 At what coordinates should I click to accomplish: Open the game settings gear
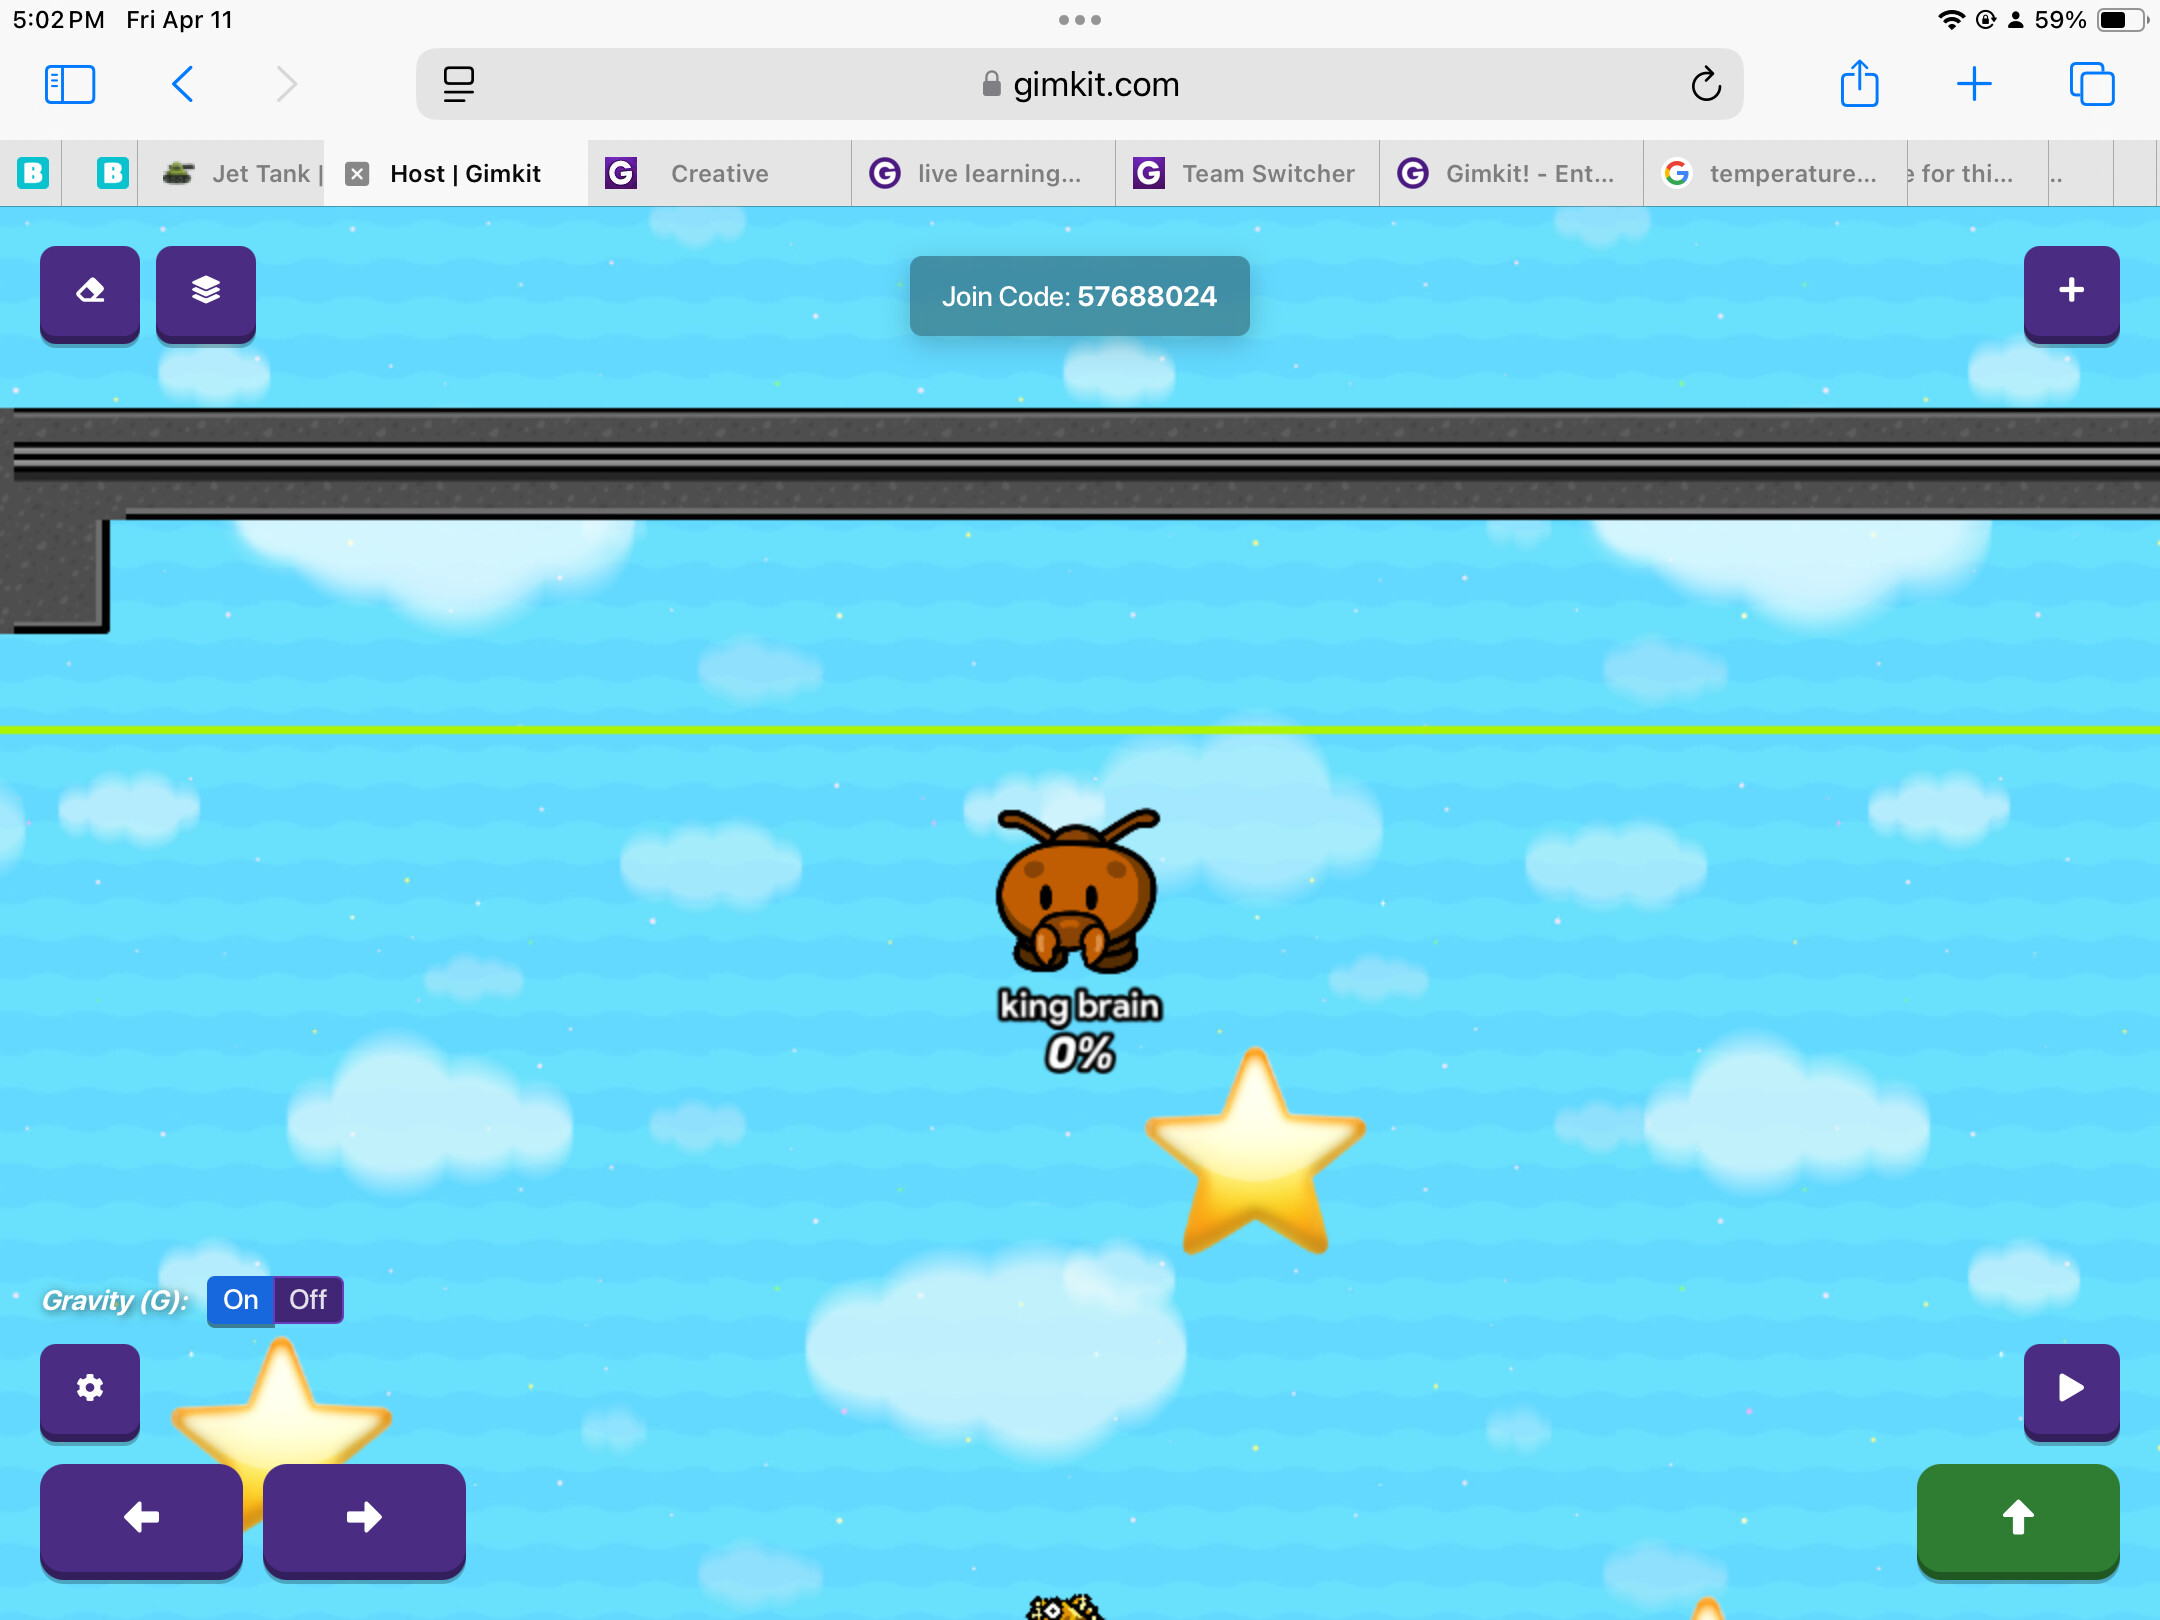click(90, 1390)
